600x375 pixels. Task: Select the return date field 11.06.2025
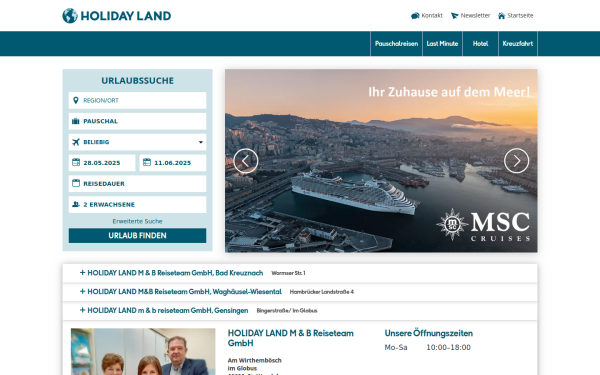pos(173,163)
